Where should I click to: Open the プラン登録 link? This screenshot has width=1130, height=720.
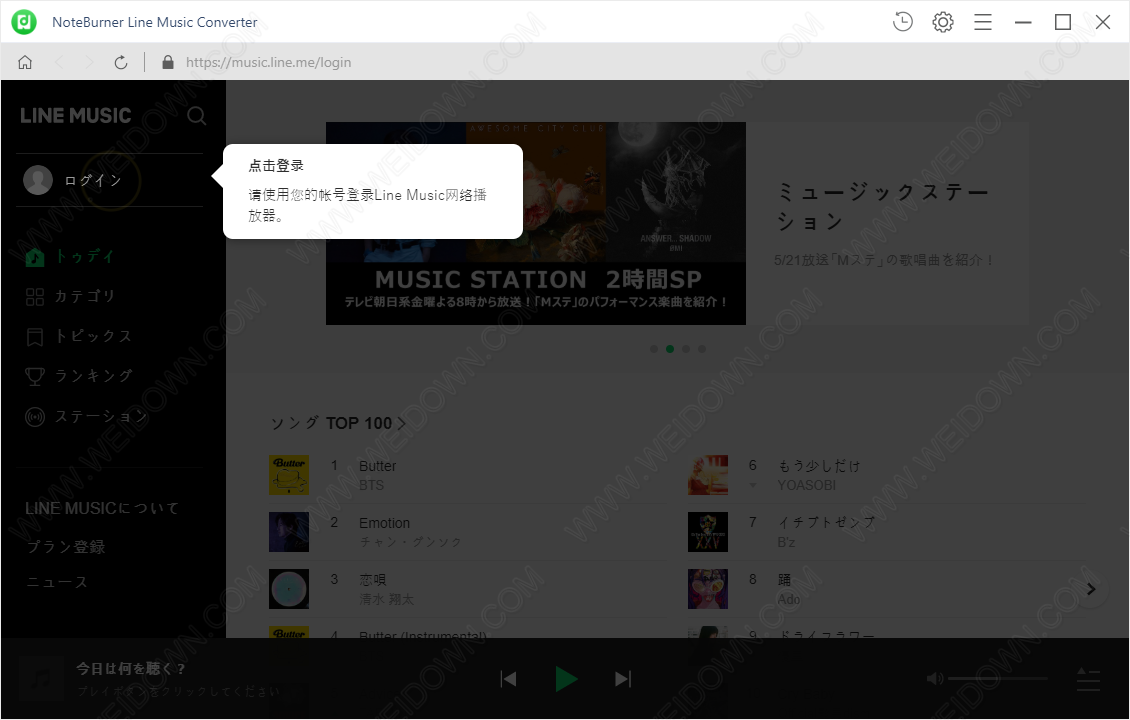click(x=66, y=547)
